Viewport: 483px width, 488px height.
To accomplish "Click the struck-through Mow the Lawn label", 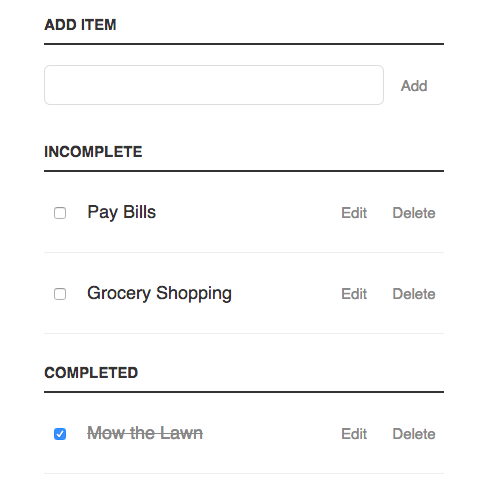I will (x=145, y=433).
